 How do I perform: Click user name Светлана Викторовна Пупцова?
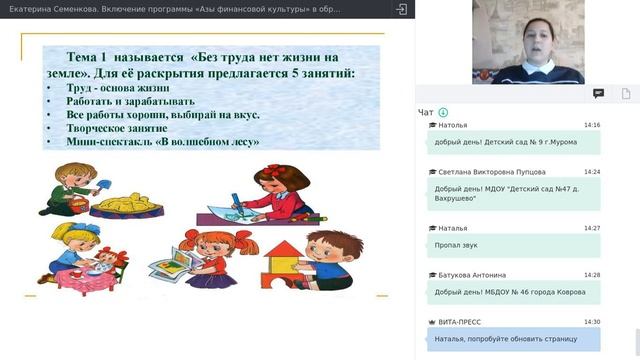click(491, 172)
